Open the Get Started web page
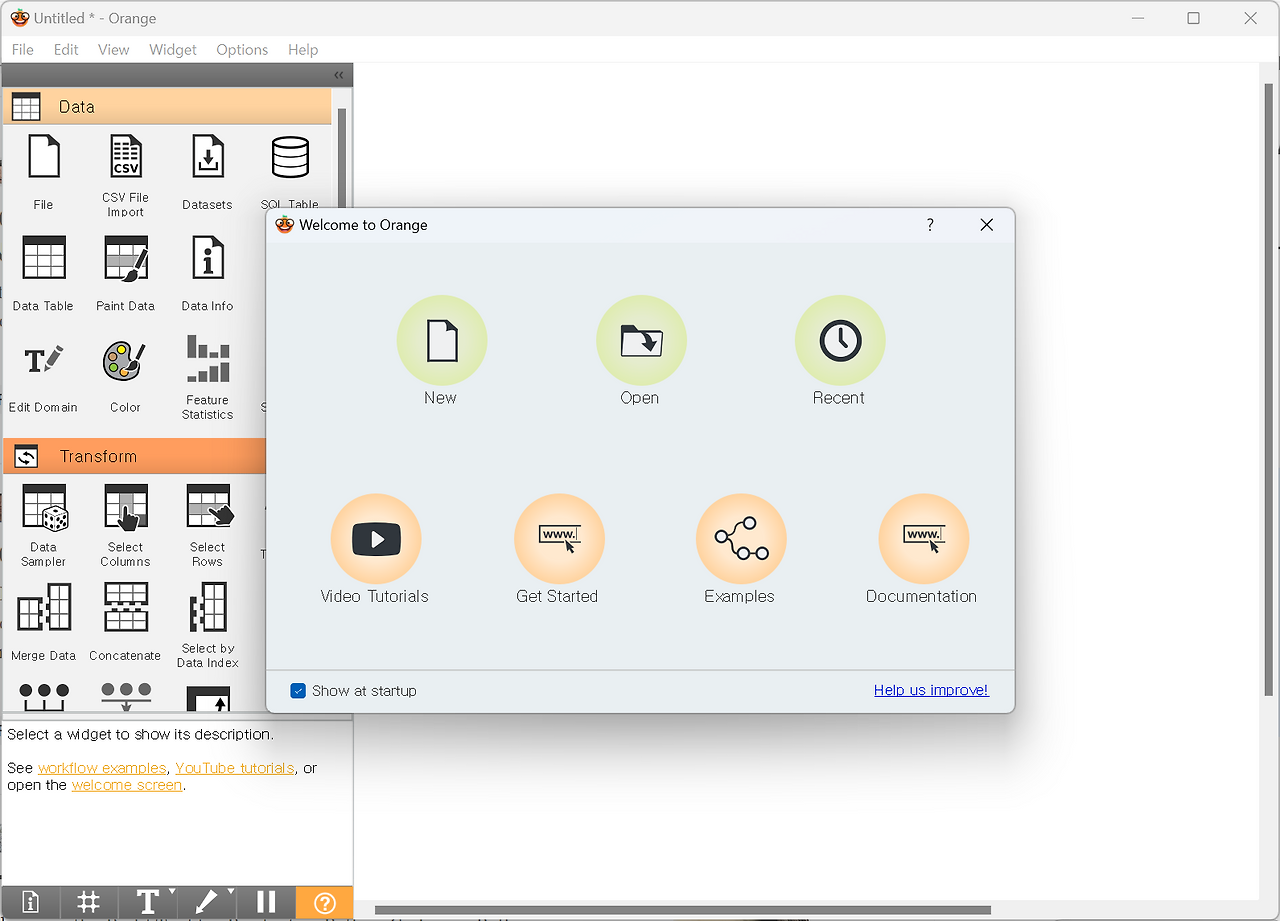This screenshot has width=1280, height=921. pyautogui.click(x=558, y=540)
